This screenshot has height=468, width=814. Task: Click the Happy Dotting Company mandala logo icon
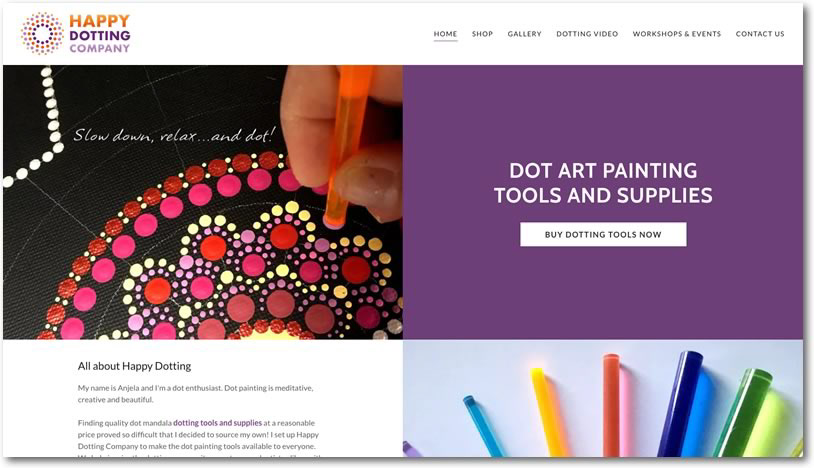42,34
